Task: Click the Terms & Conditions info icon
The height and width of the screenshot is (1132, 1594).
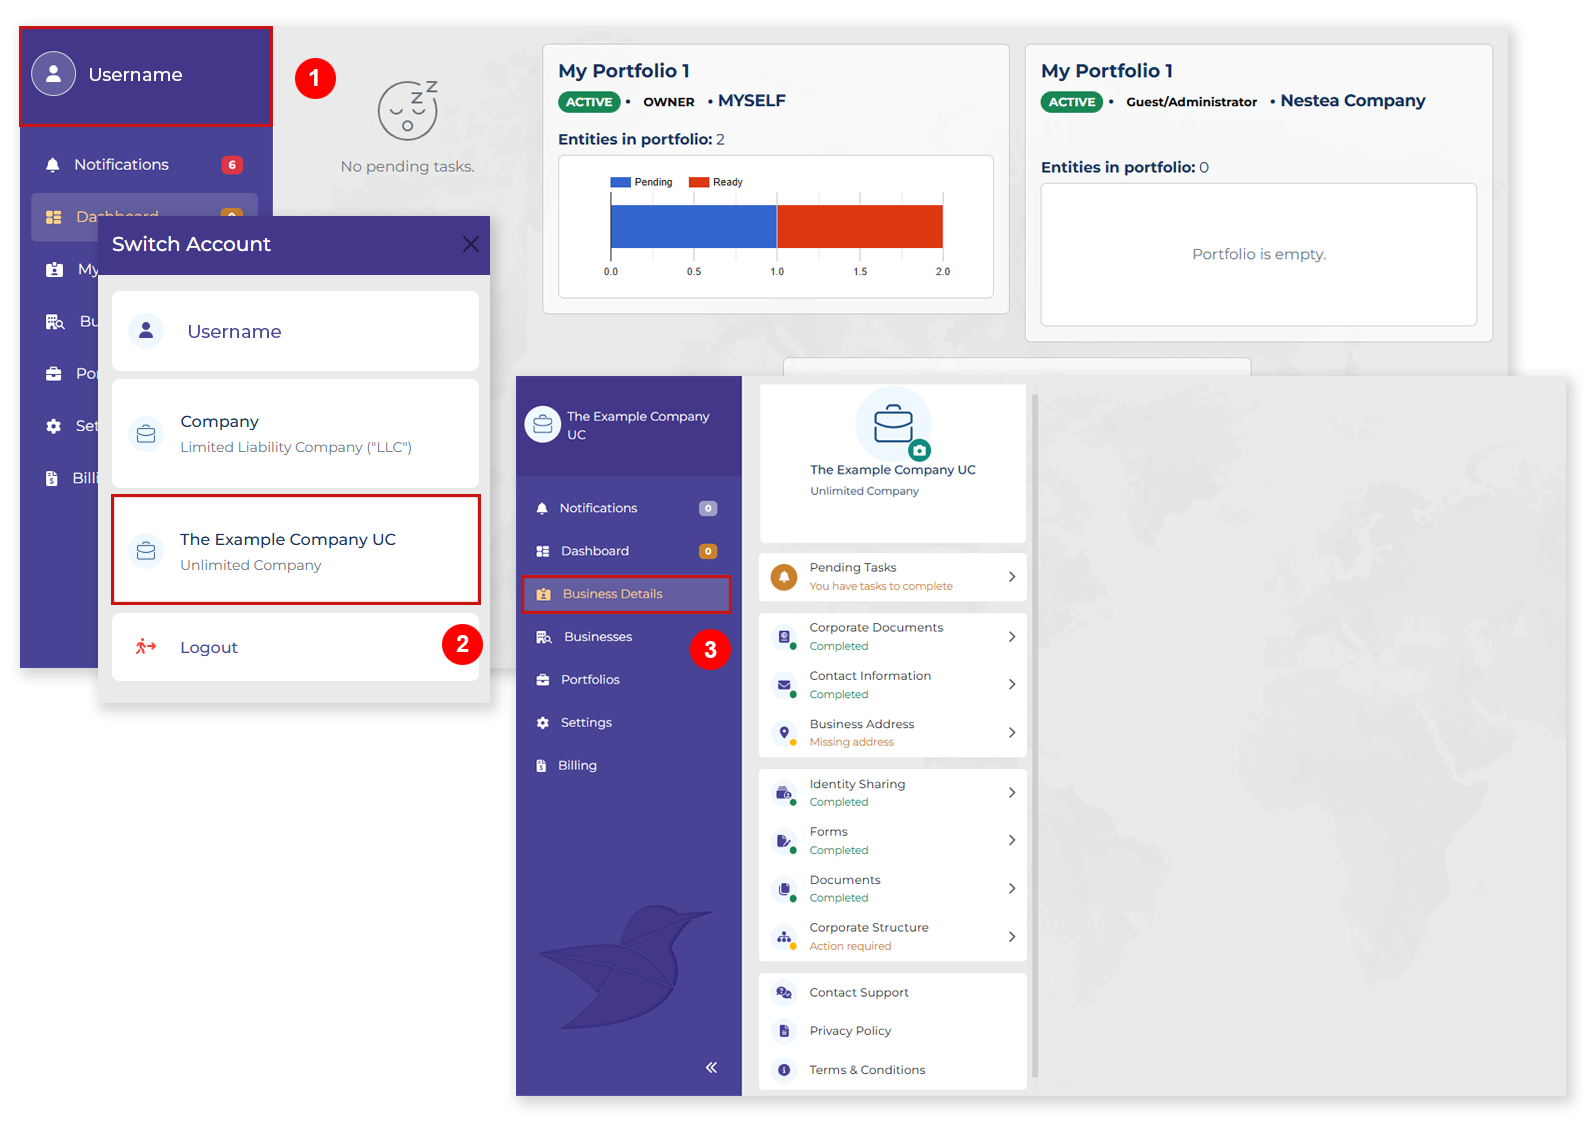Action: pyautogui.click(x=784, y=1070)
